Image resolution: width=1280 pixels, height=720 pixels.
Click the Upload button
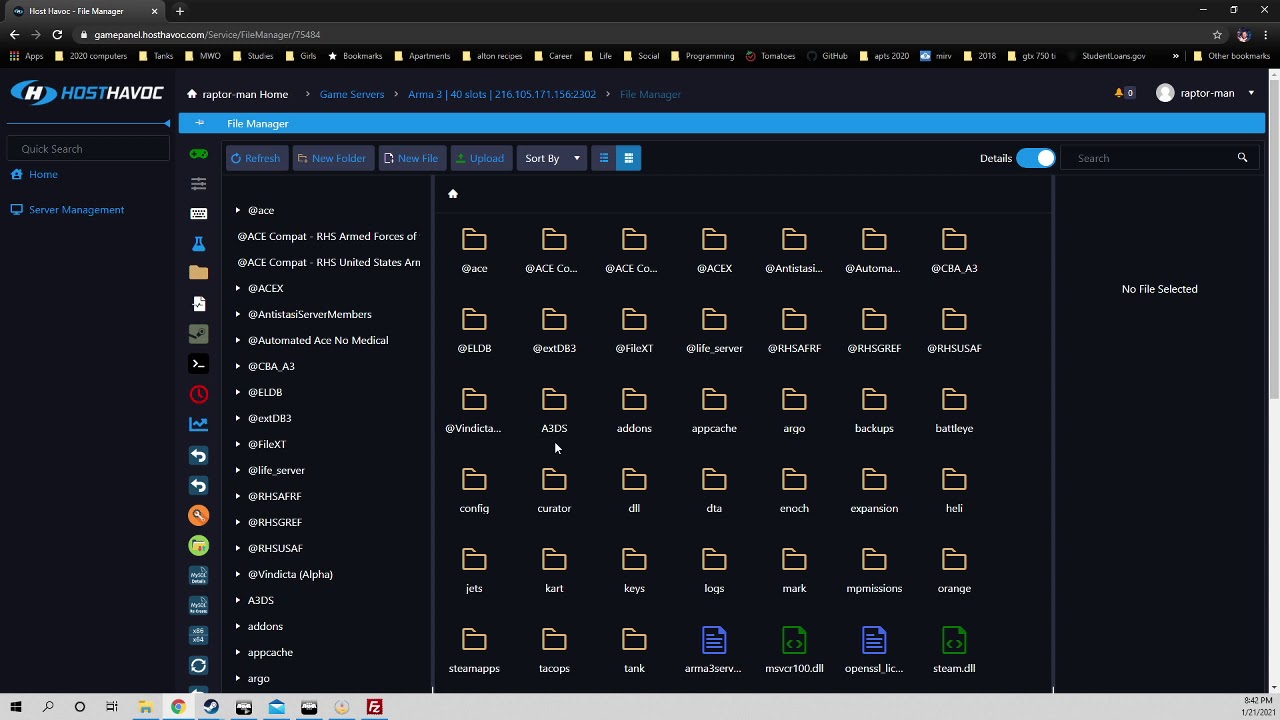pyautogui.click(x=480, y=158)
